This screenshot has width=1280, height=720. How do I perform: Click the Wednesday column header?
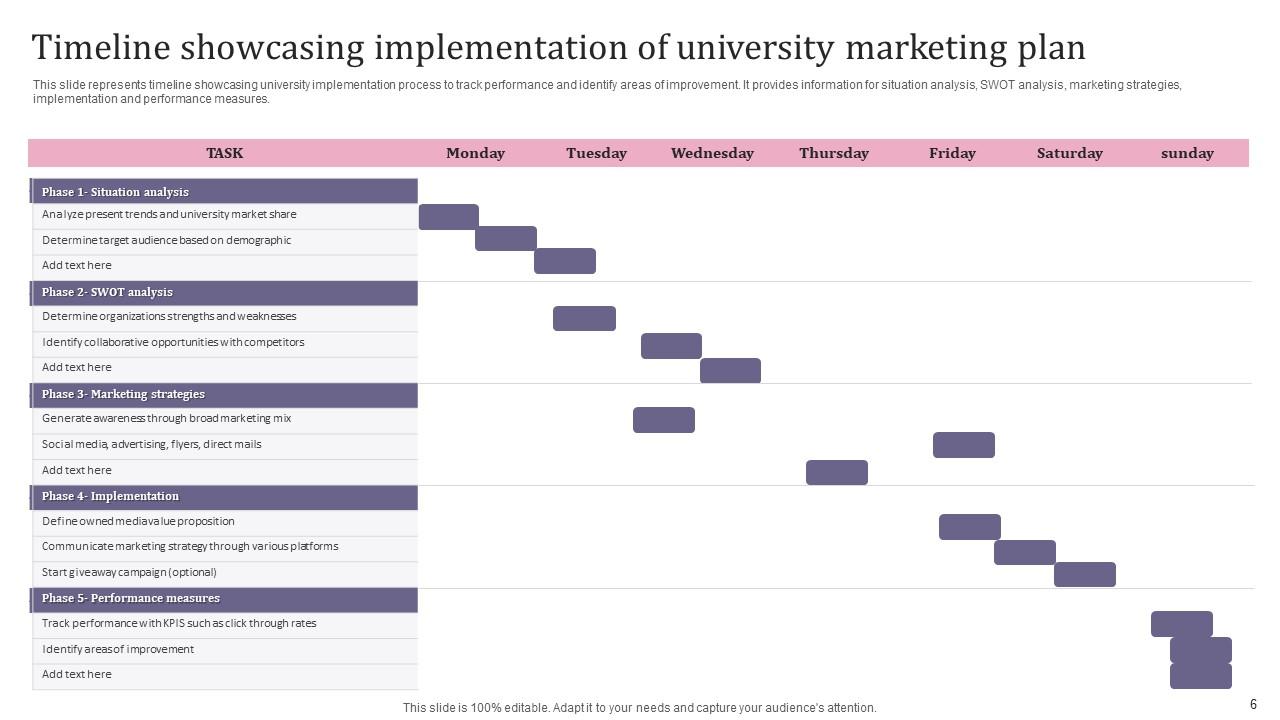coord(712,153)
